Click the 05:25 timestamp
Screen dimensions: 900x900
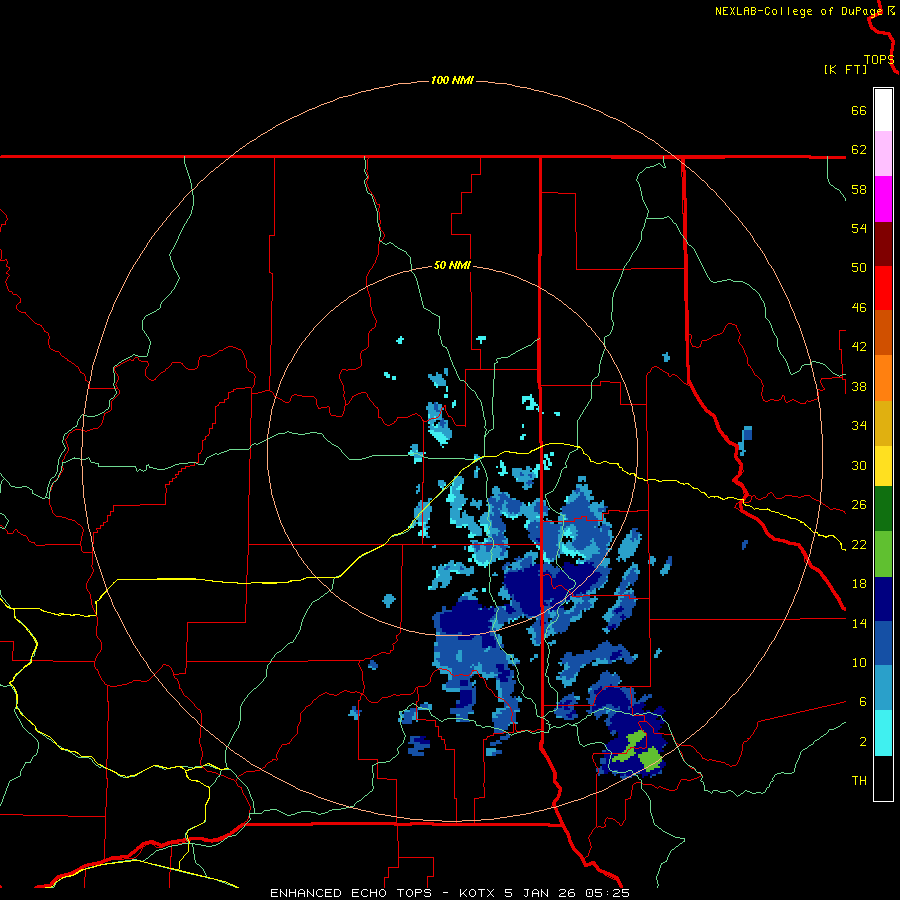coord(607,893)
